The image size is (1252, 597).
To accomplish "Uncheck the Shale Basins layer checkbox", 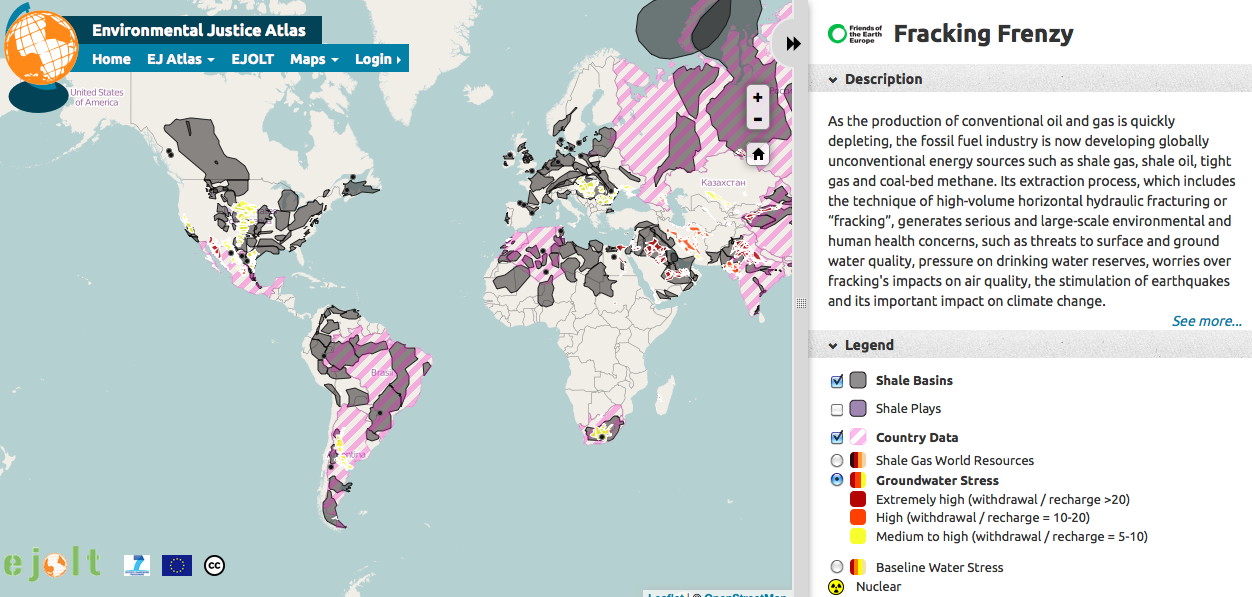I will (837, 381).
